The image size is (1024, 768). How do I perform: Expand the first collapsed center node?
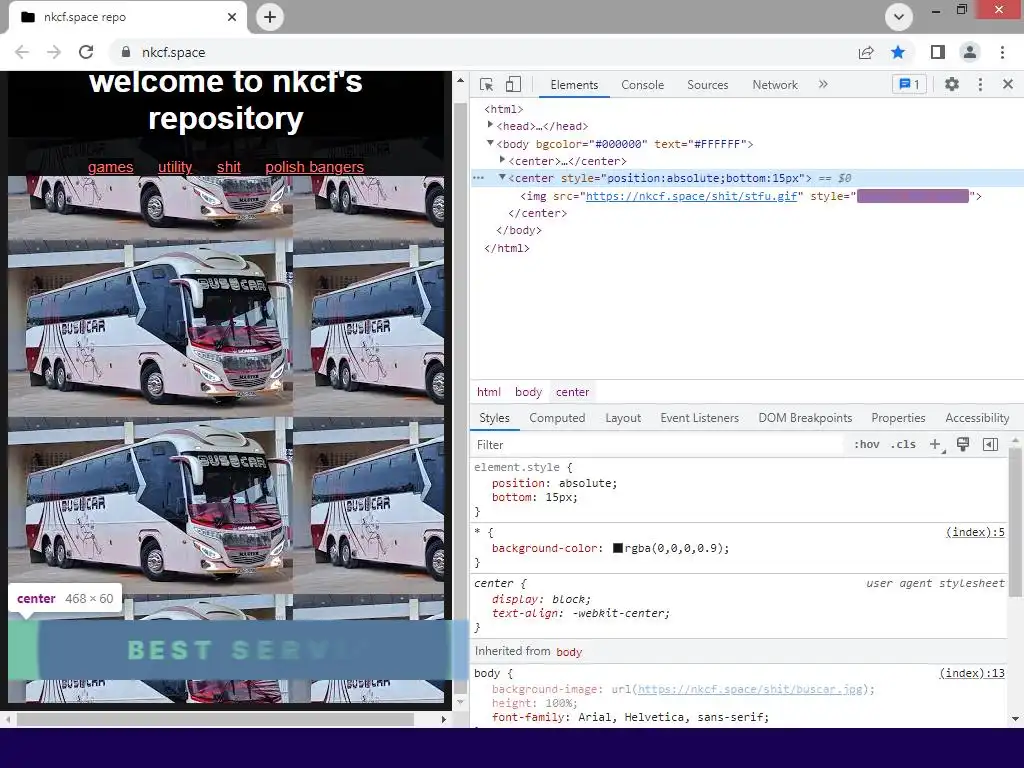pos(502,160)
